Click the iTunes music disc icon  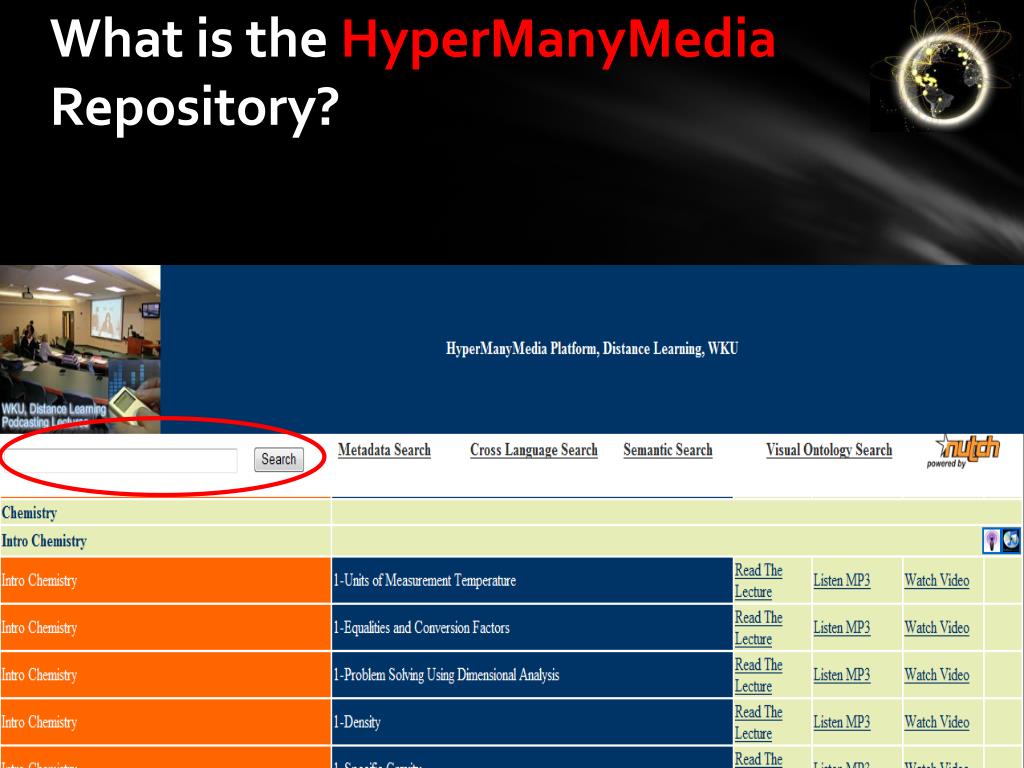(1011, 541)
